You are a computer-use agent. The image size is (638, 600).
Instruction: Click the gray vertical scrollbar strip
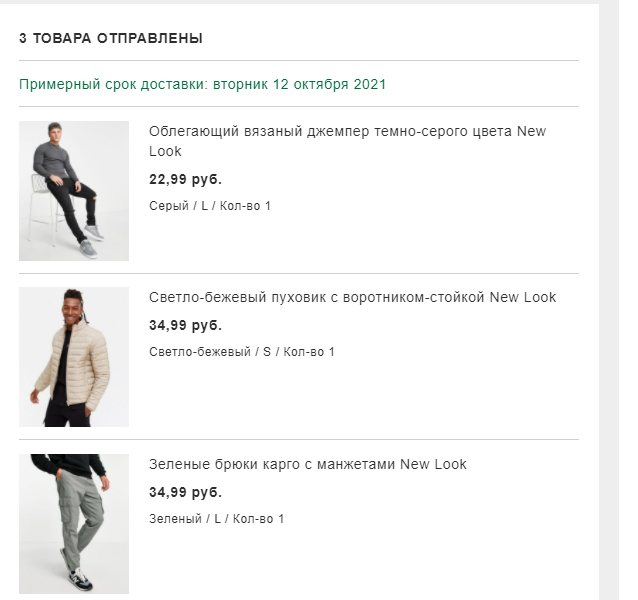(x=609, y=302)
